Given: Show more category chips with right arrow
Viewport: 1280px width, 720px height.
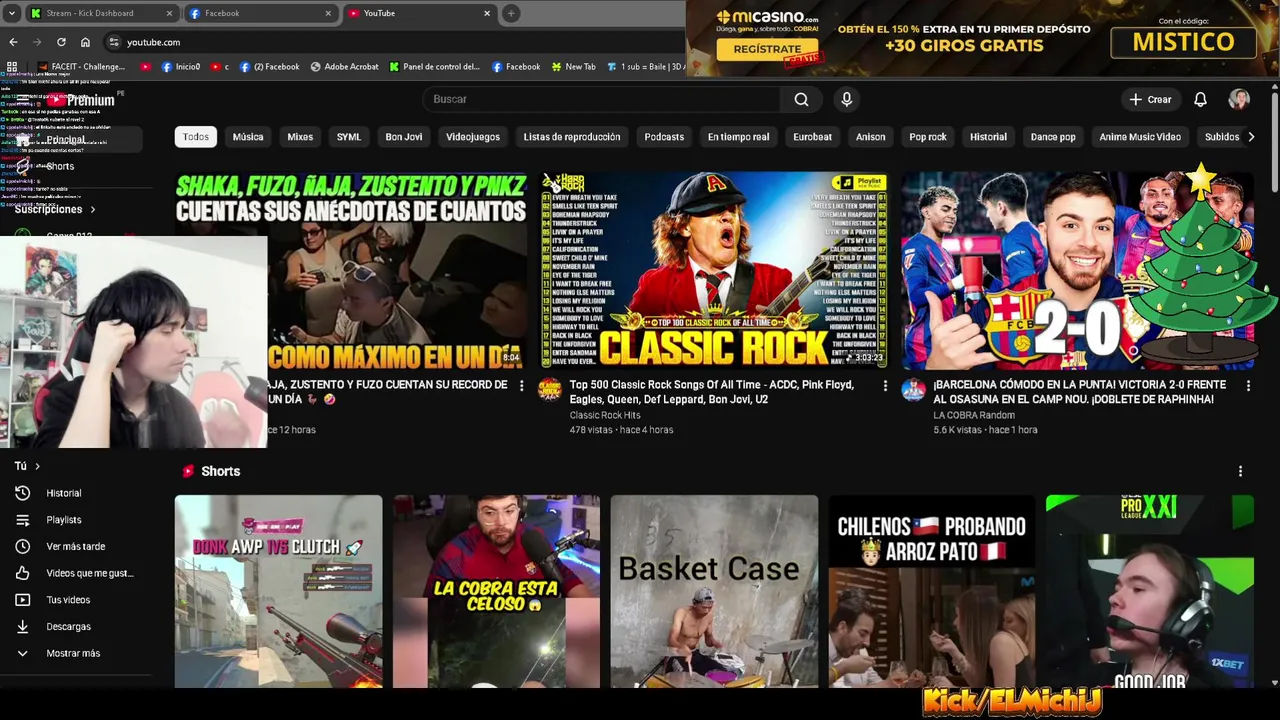Looking at the screenshot, I should pyautogui.click(x=1251, y=137).
